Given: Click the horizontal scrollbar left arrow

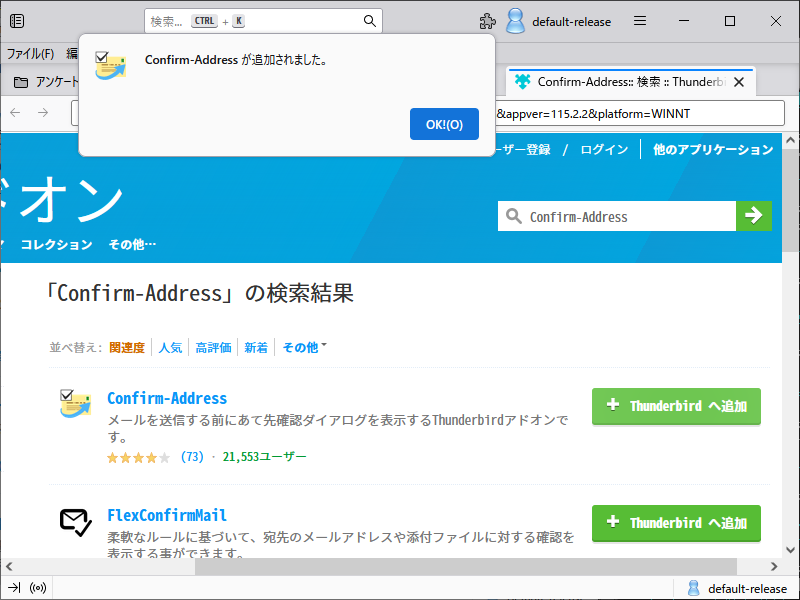Looking at the screenshot, I should pos(9,566).
